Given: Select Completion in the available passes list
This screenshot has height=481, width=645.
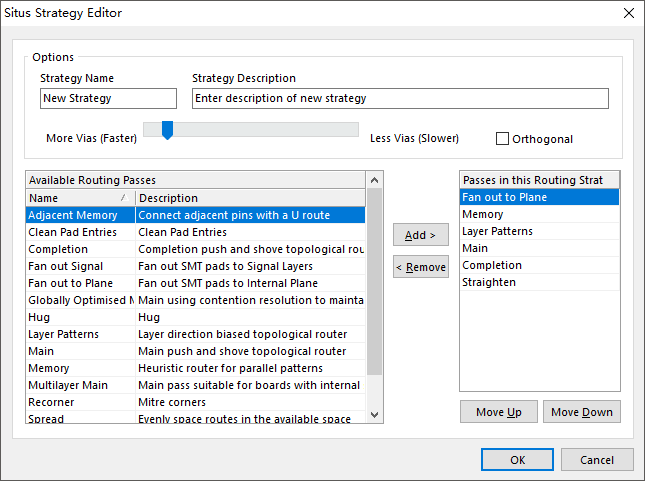Looking at the screenshot, I should [81, 249].
